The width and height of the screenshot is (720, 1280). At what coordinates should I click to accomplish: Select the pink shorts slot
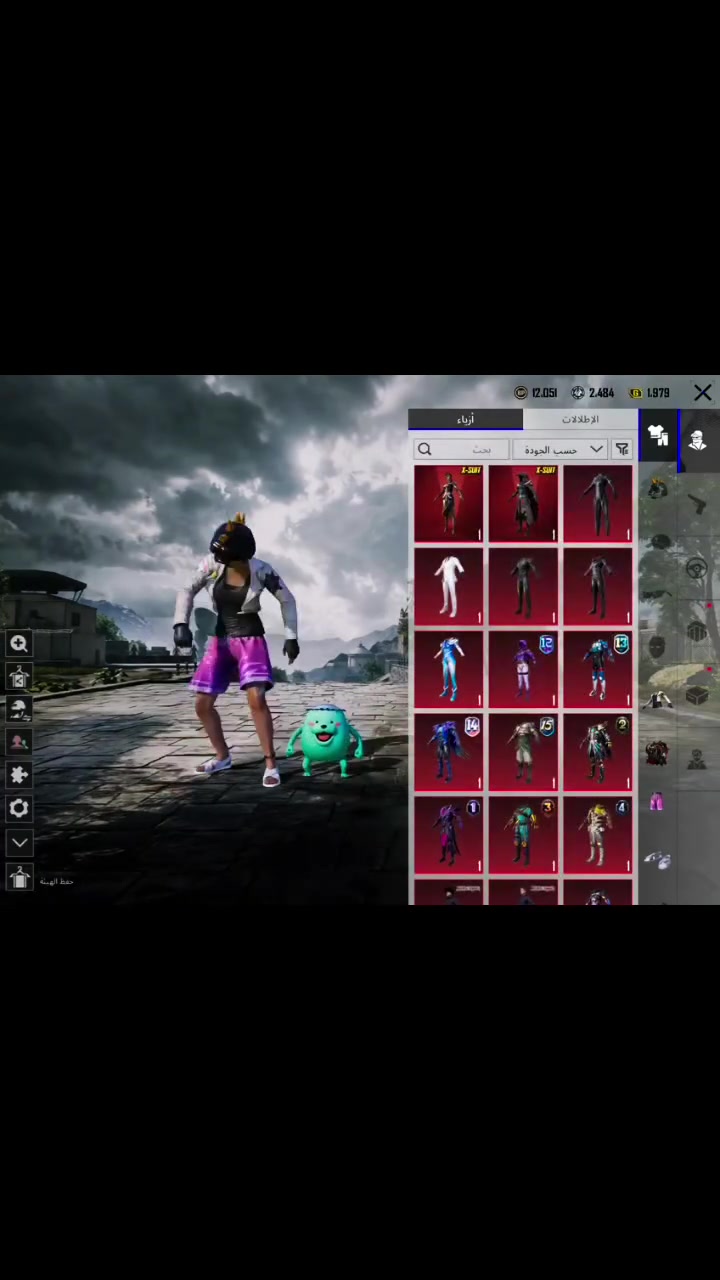coord(657,803)
